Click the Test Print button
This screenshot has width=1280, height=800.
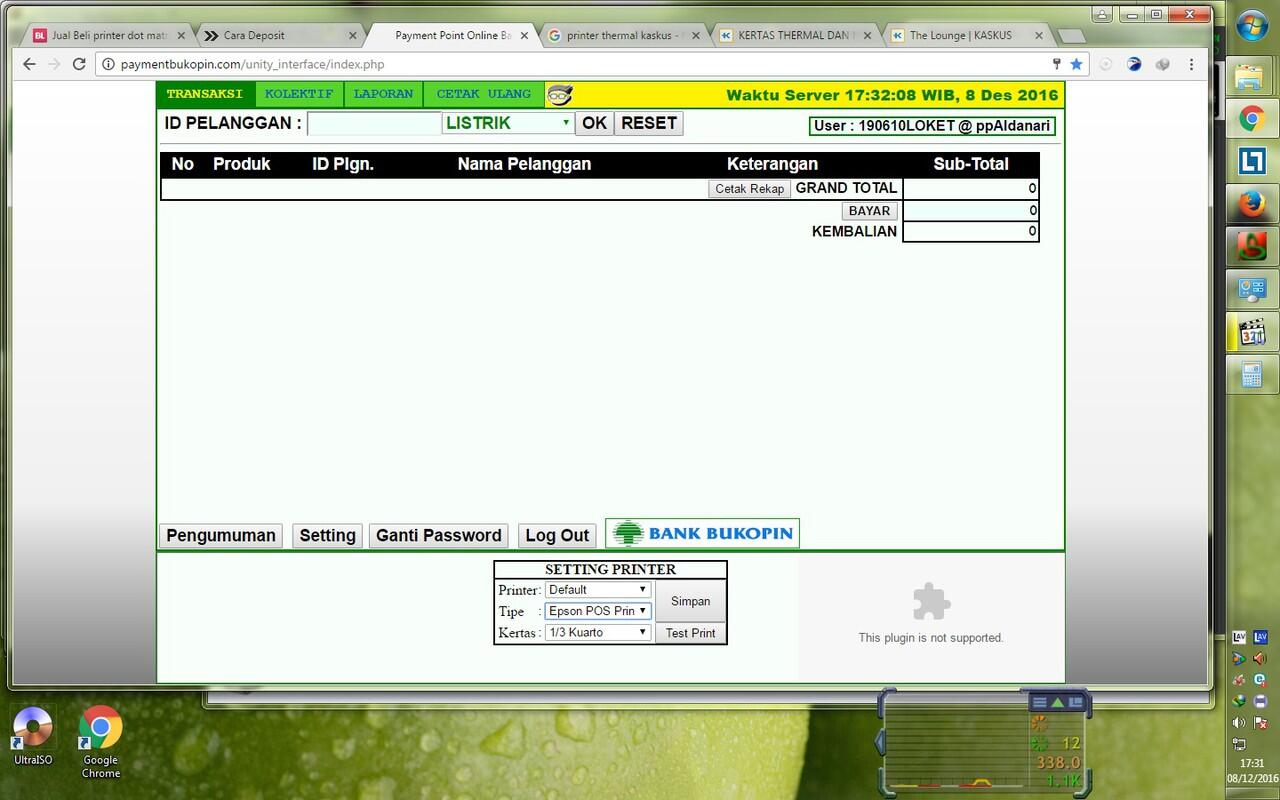[x=690, y=633]
